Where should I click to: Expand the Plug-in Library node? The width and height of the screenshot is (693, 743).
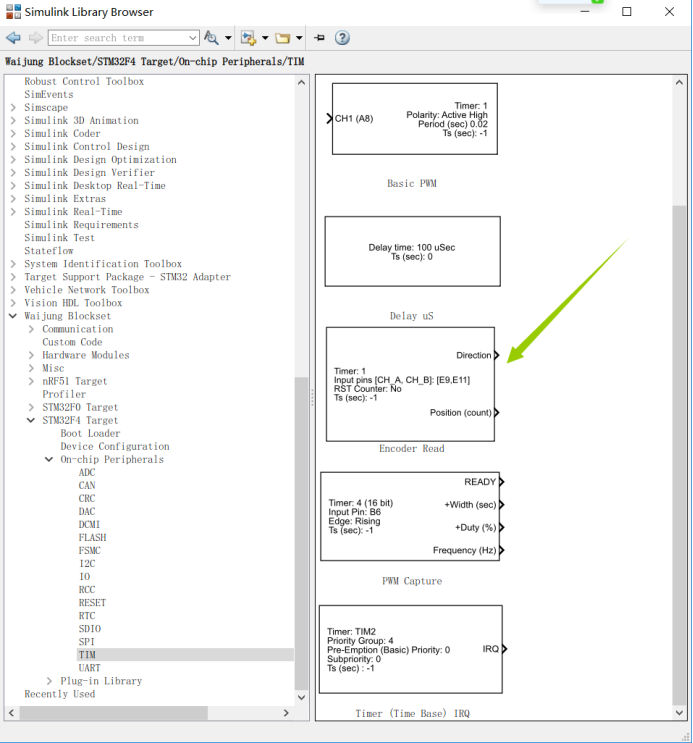(49, 681)
